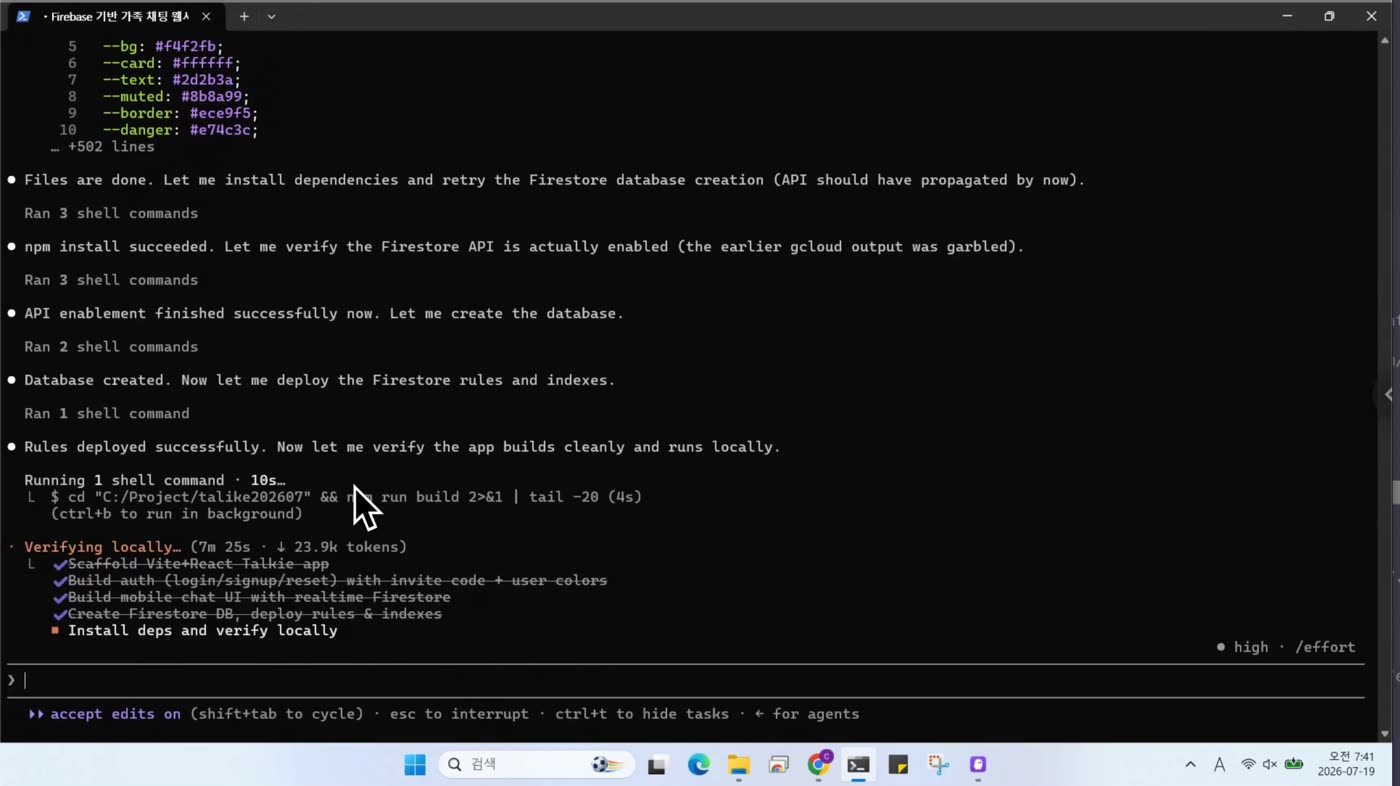Launch Microsoft Edge from taskbar
1400x786 pixels.
point(698,765)
